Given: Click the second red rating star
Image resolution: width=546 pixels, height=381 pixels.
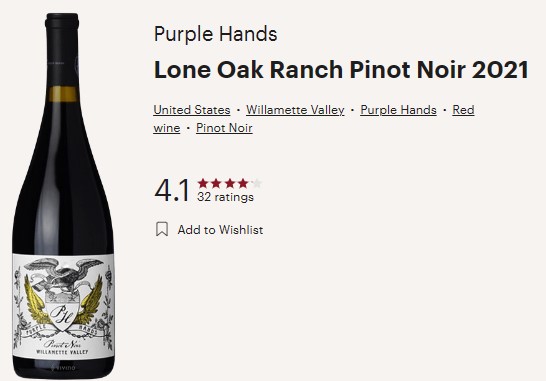Looking at the screenshot, I should coord(216,183).
